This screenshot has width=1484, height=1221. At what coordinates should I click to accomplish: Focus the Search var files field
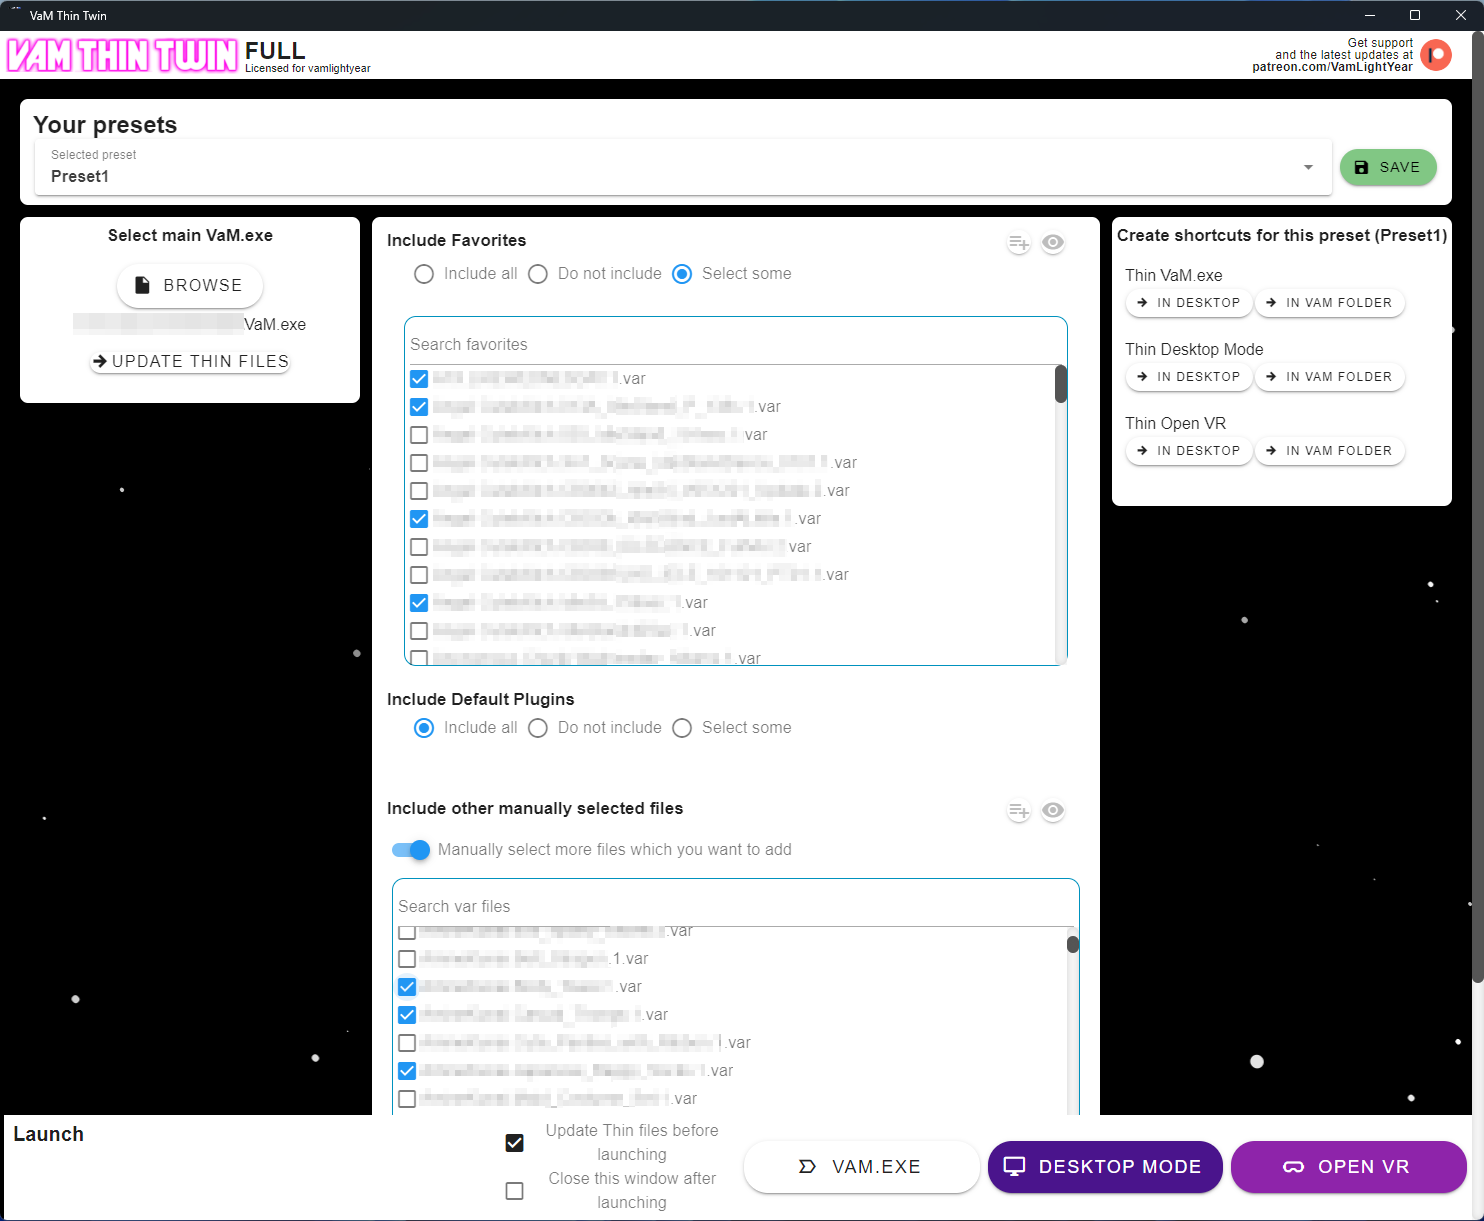[735, 906]
